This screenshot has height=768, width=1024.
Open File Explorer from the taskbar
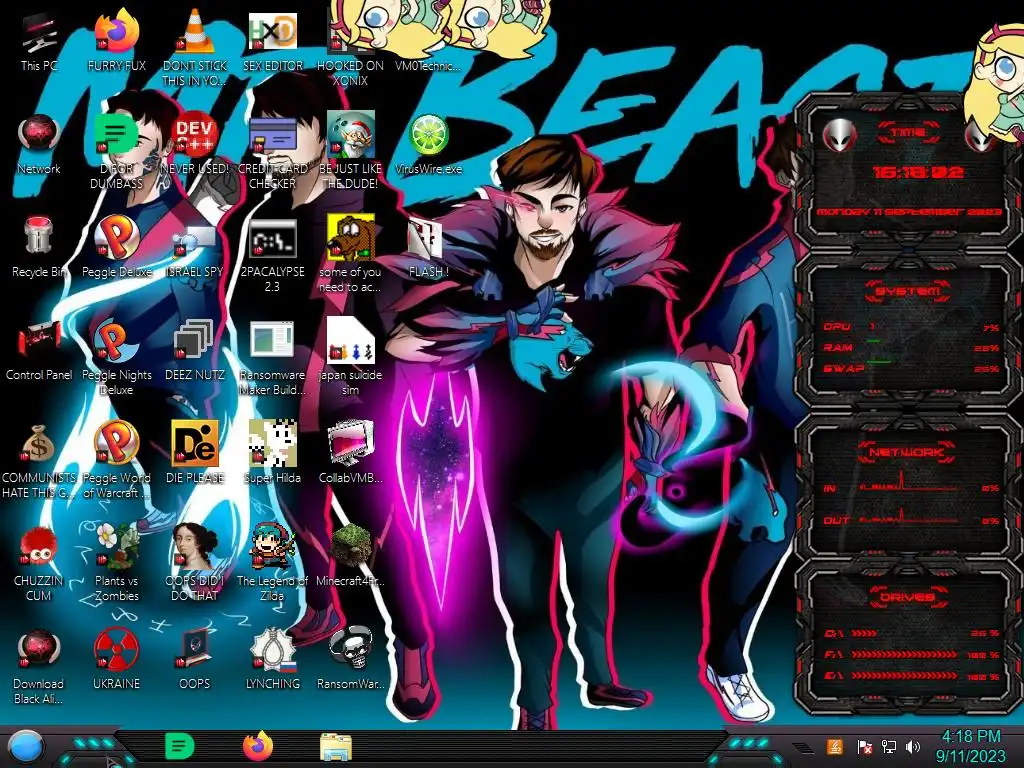coord(336,747)
